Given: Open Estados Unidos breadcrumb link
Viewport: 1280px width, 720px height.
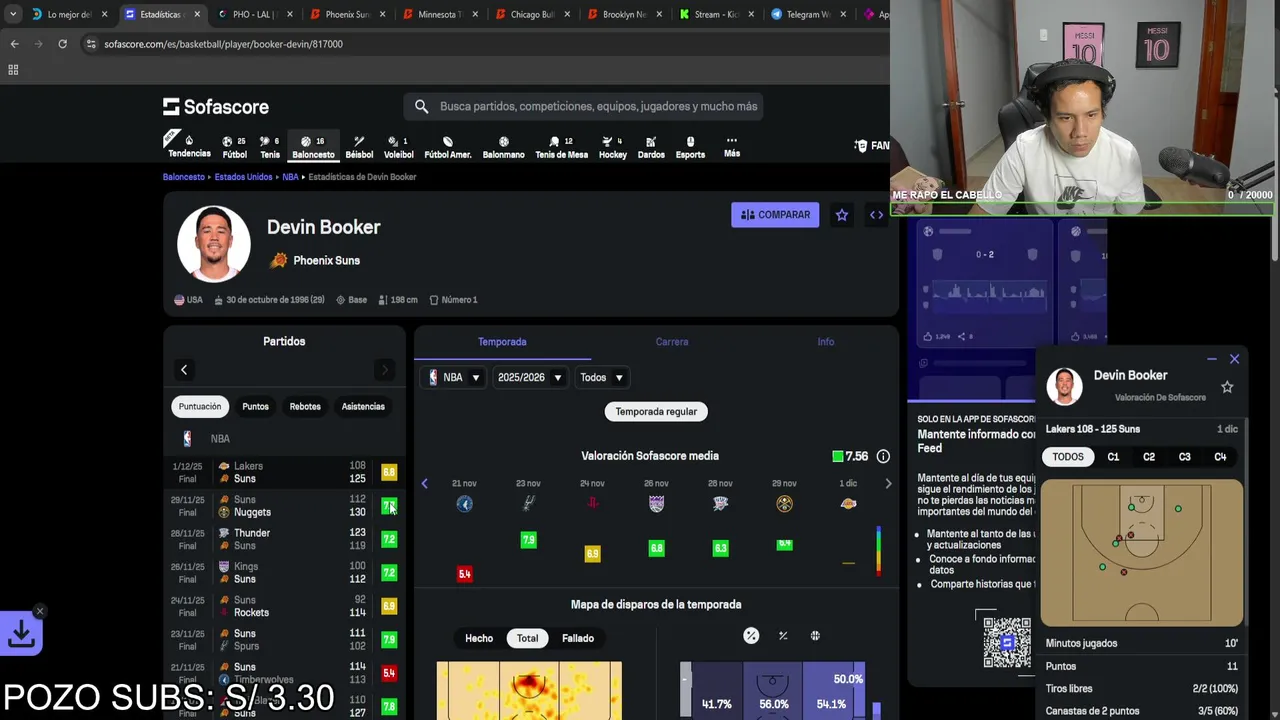Looking at the screenshot, I should pyautogui.click(x=243, y=177).
